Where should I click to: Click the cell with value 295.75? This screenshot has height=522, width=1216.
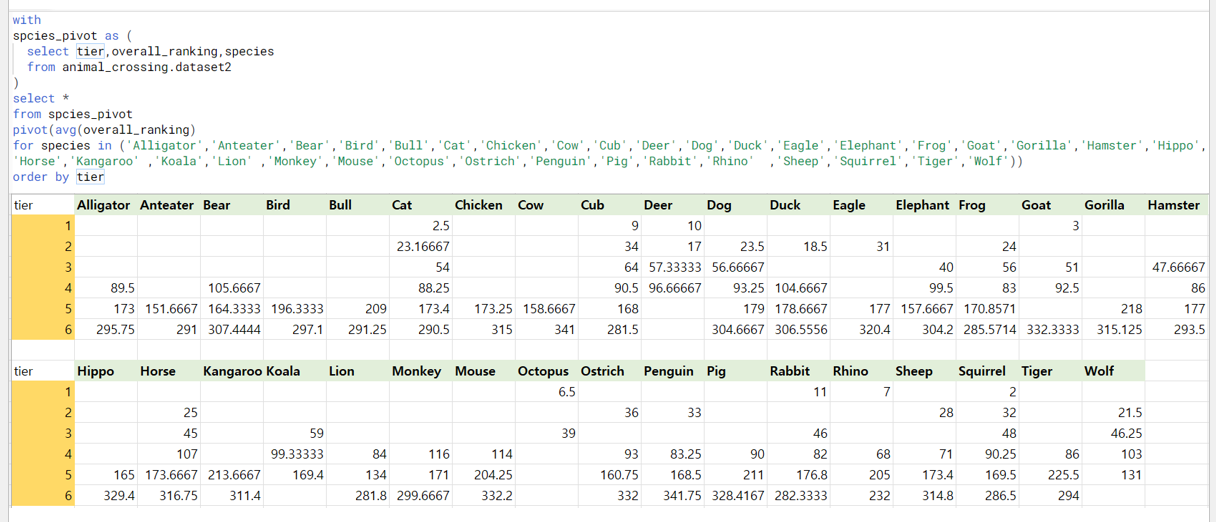tap(116, 329)
